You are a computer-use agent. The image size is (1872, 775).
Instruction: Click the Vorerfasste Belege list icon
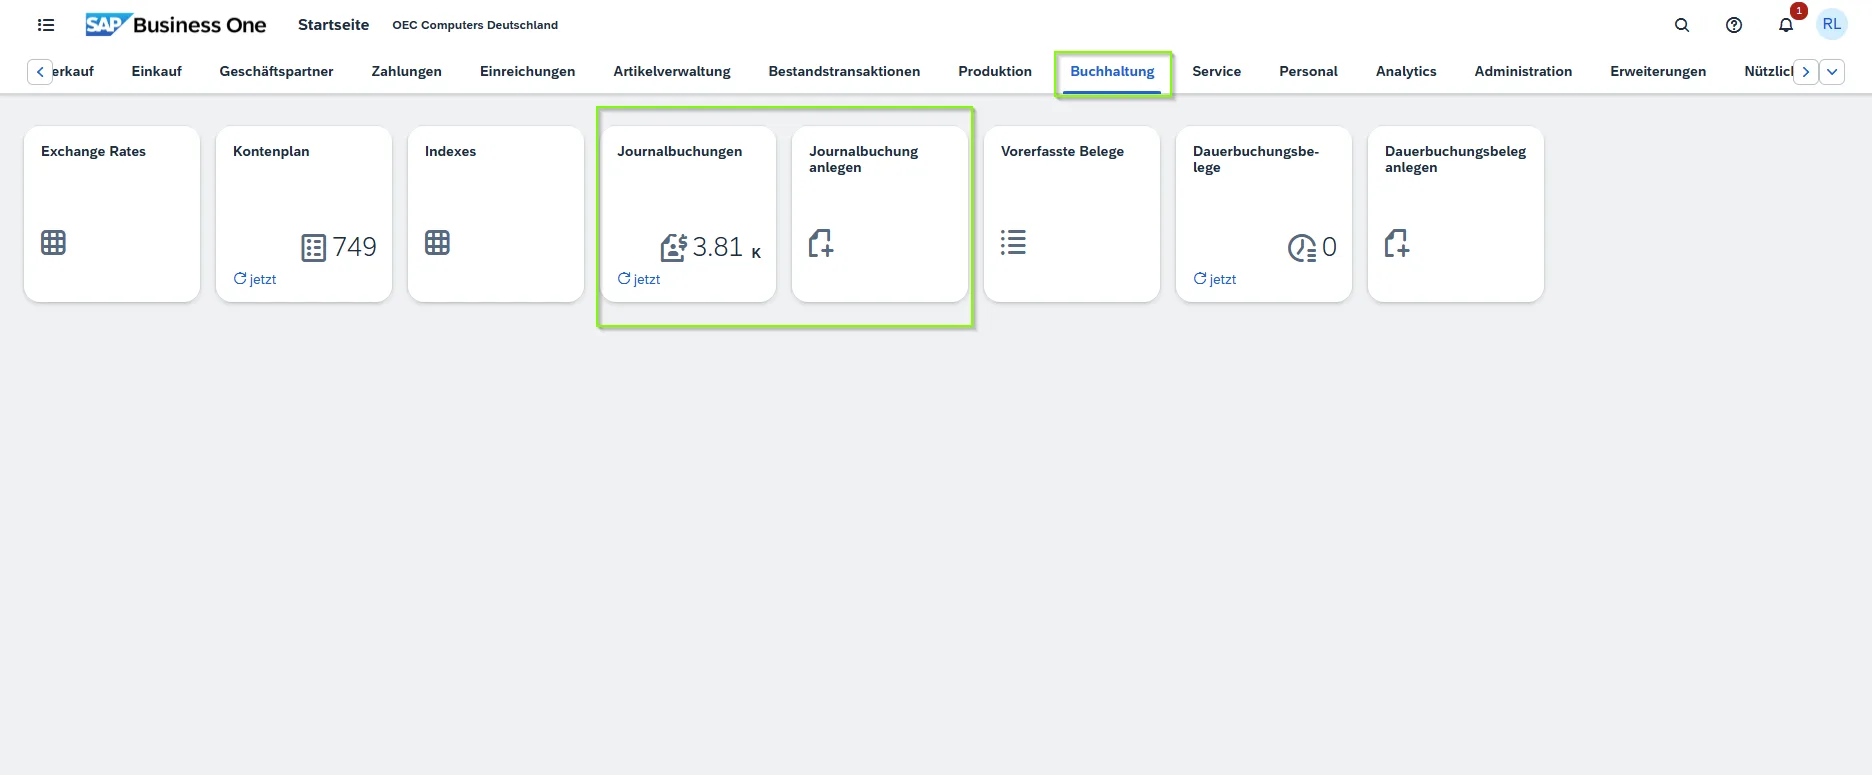(x=1013, y=243)
